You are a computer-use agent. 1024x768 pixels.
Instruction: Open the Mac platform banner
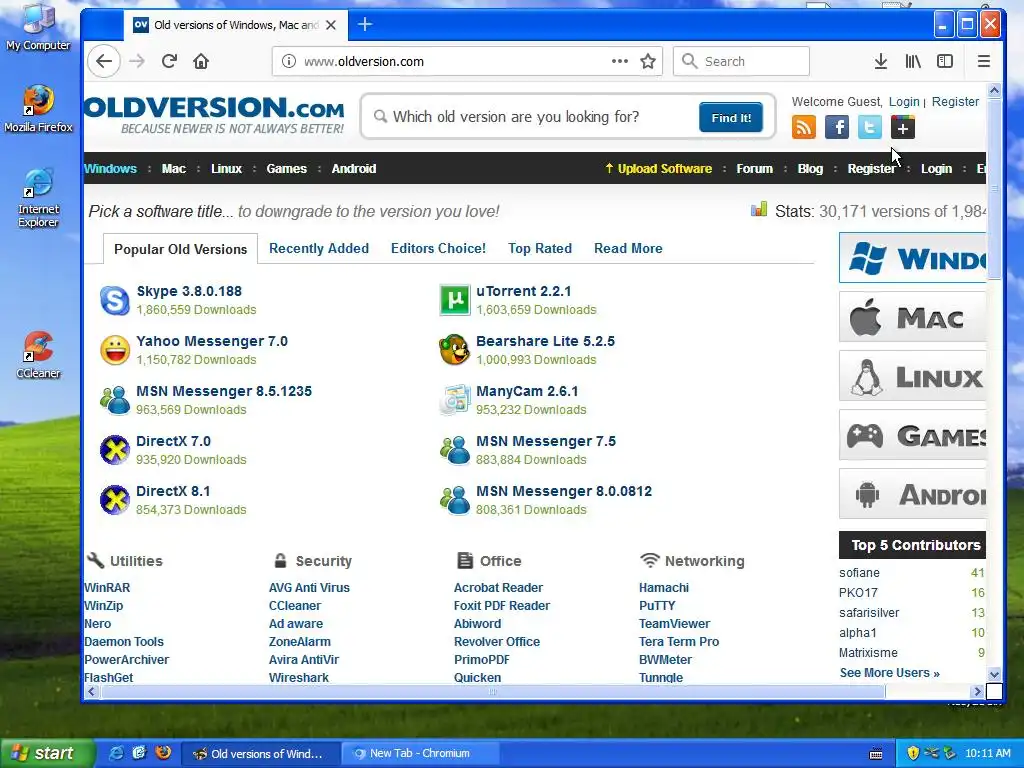[912, 317]
